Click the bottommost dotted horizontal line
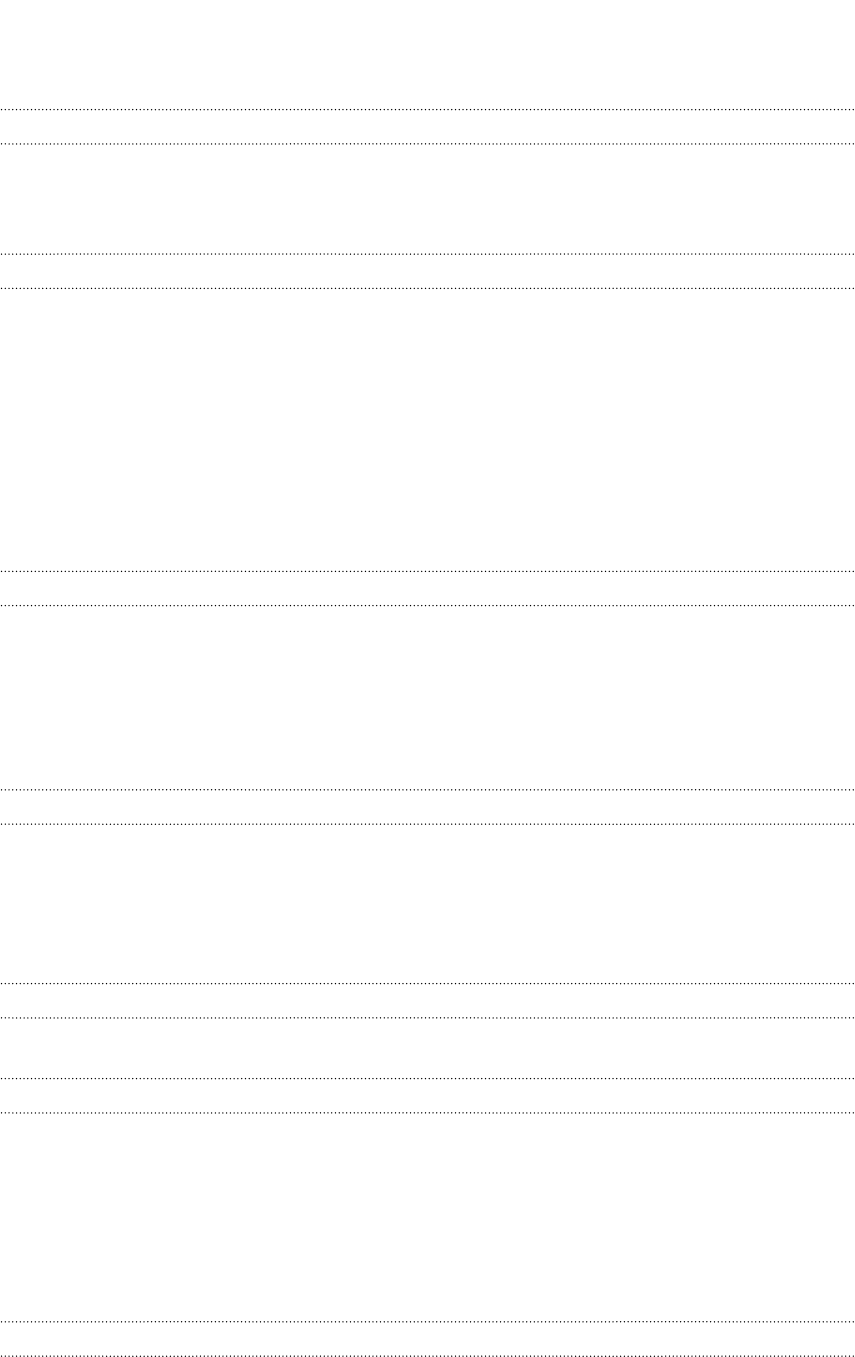The width and height of the screenshot is (855, 1357). pyautogui.click(x=427, y=1356)
